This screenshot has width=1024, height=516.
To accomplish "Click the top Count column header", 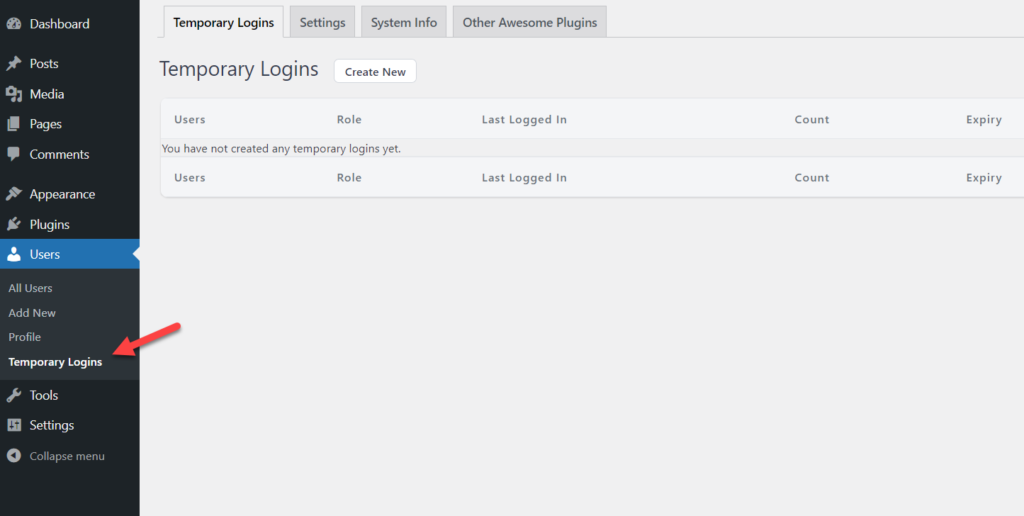I will tap(812, 120).
